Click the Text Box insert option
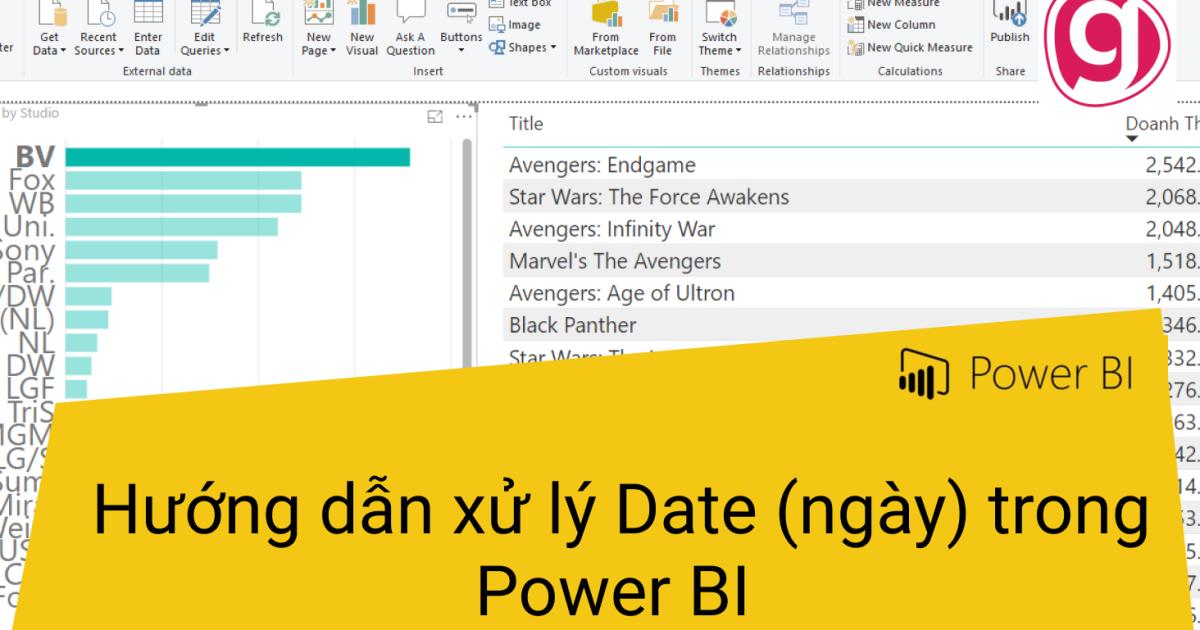 [x=520, y=4]
